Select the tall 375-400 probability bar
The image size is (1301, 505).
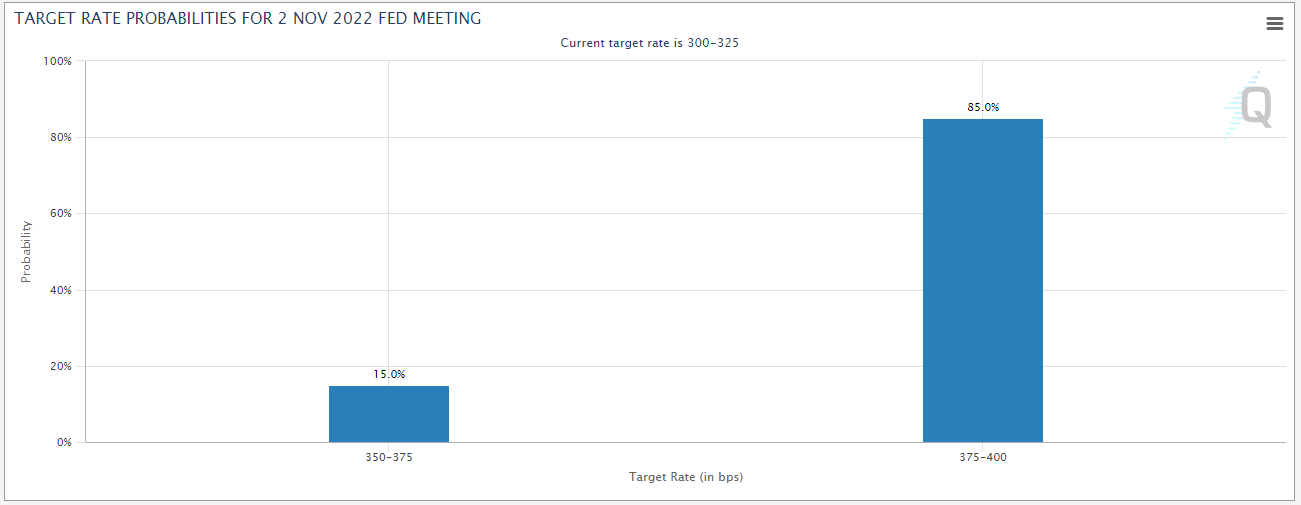[982, 280]
